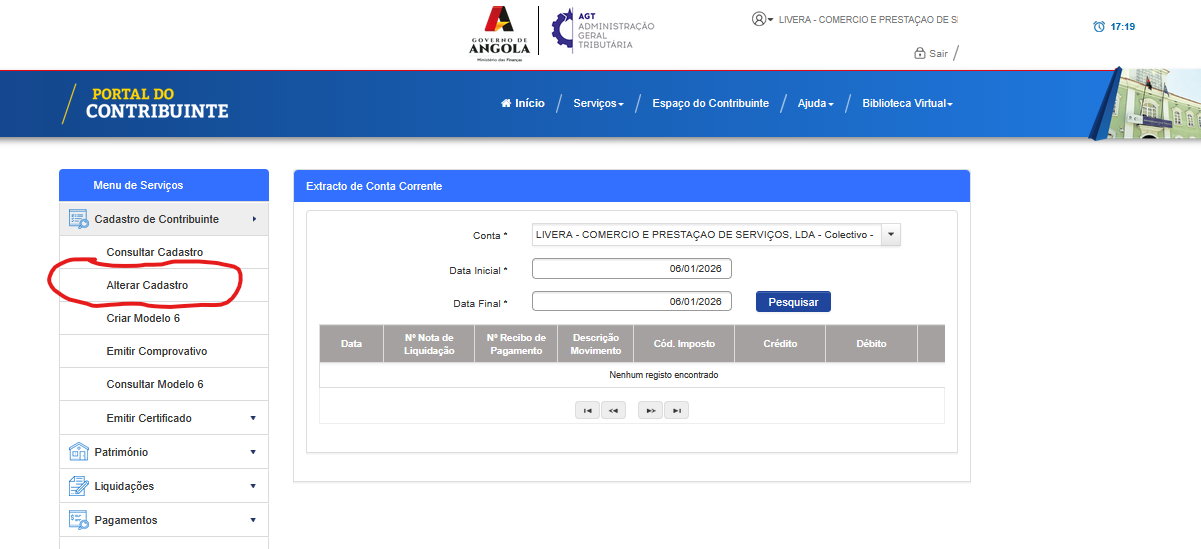The width and height of the screenshot is (1201, 549).
Task: Open the Conta dropdown arrow
Action: (891, 235)
